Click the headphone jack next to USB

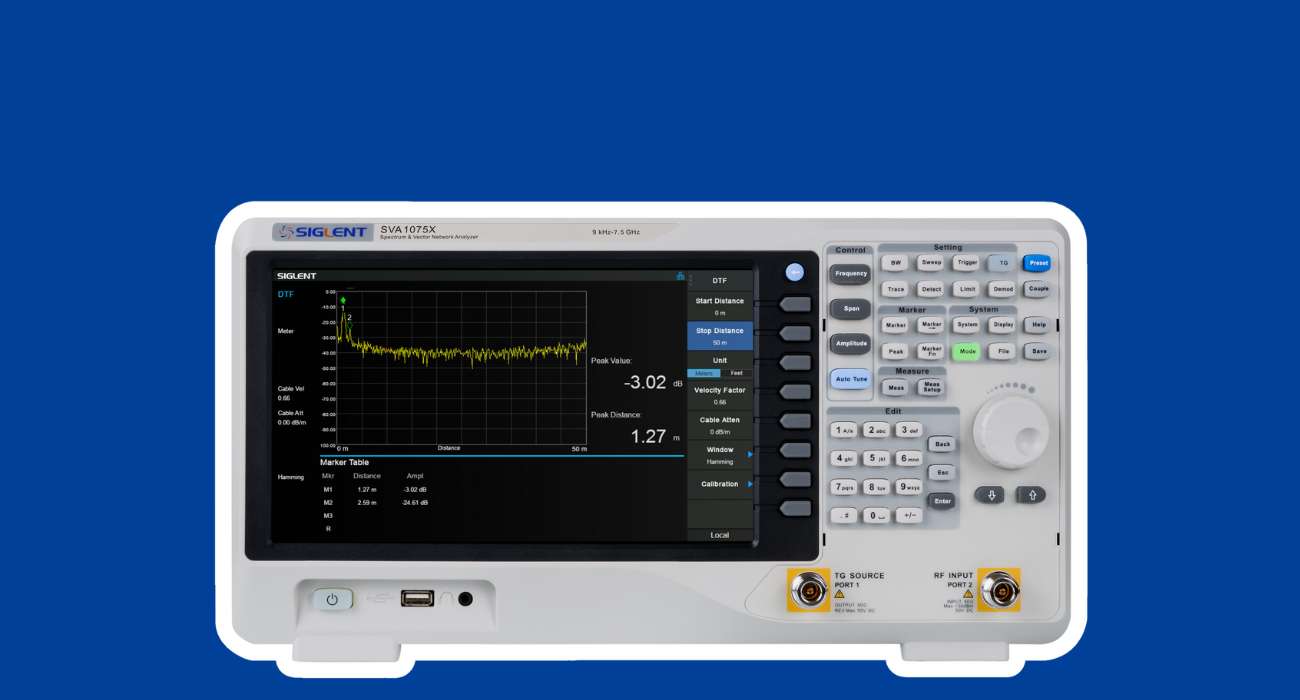click(464, 599)
